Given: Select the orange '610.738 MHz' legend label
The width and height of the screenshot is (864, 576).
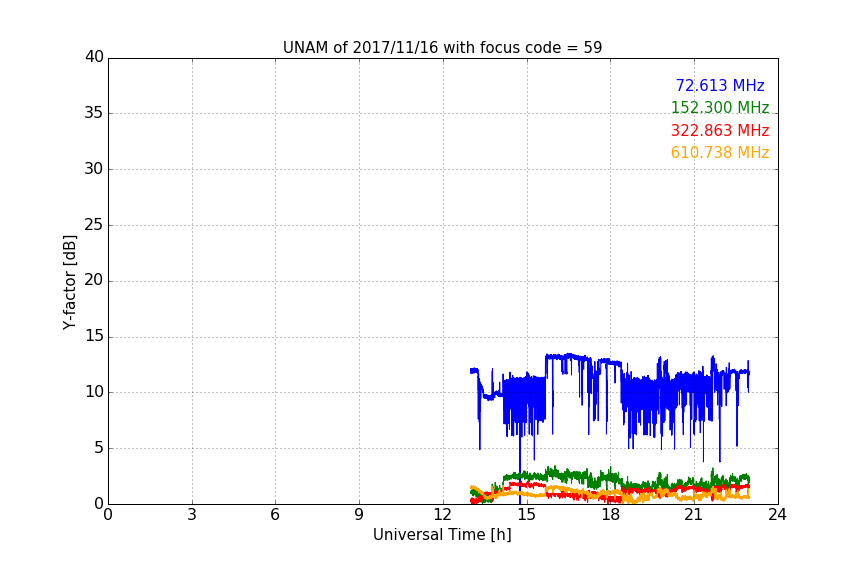Looking at the screenshot, I should coord(720,153).
